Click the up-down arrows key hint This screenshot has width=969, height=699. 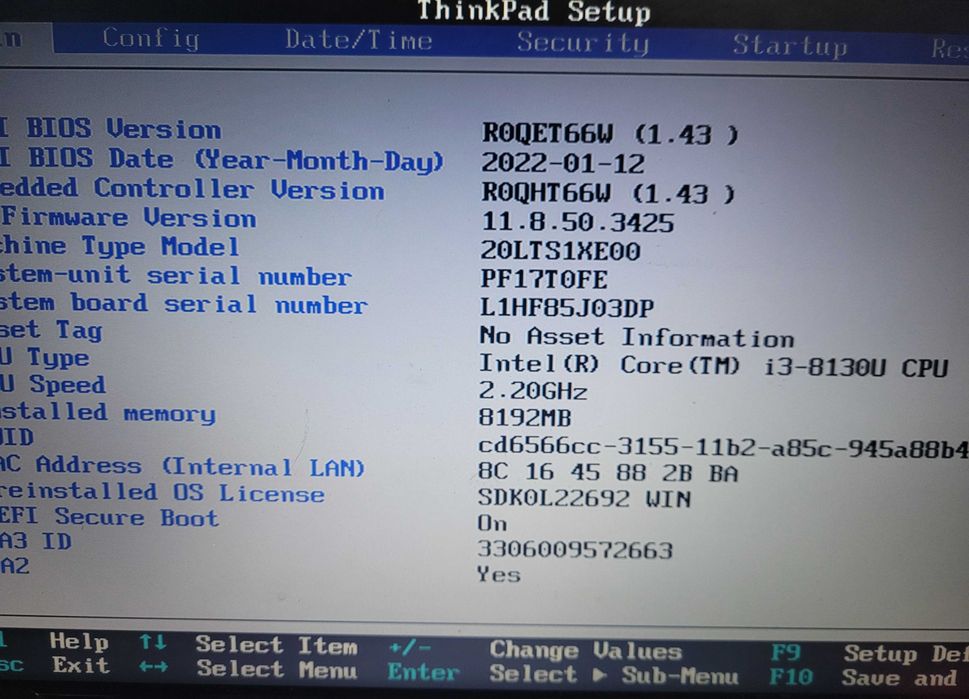click(153, 642)
